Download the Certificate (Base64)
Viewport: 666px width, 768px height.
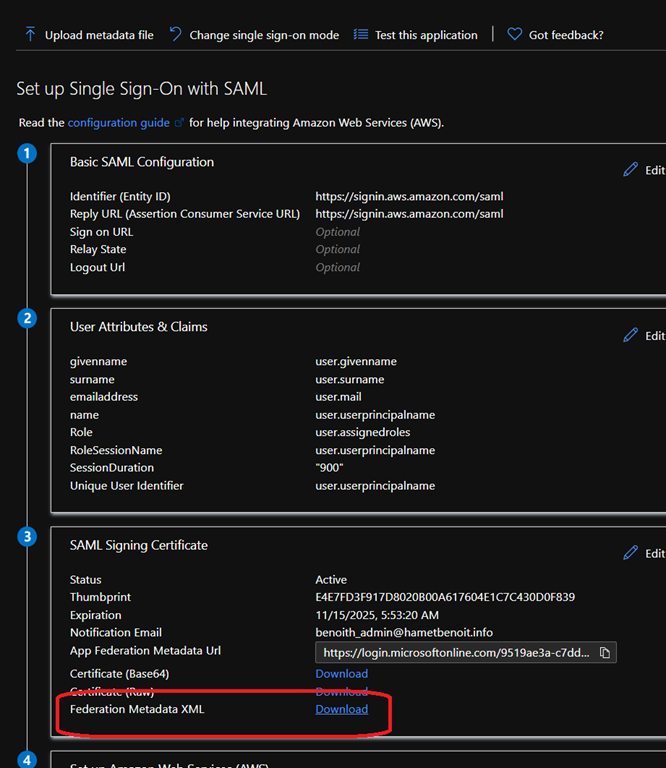341,674
